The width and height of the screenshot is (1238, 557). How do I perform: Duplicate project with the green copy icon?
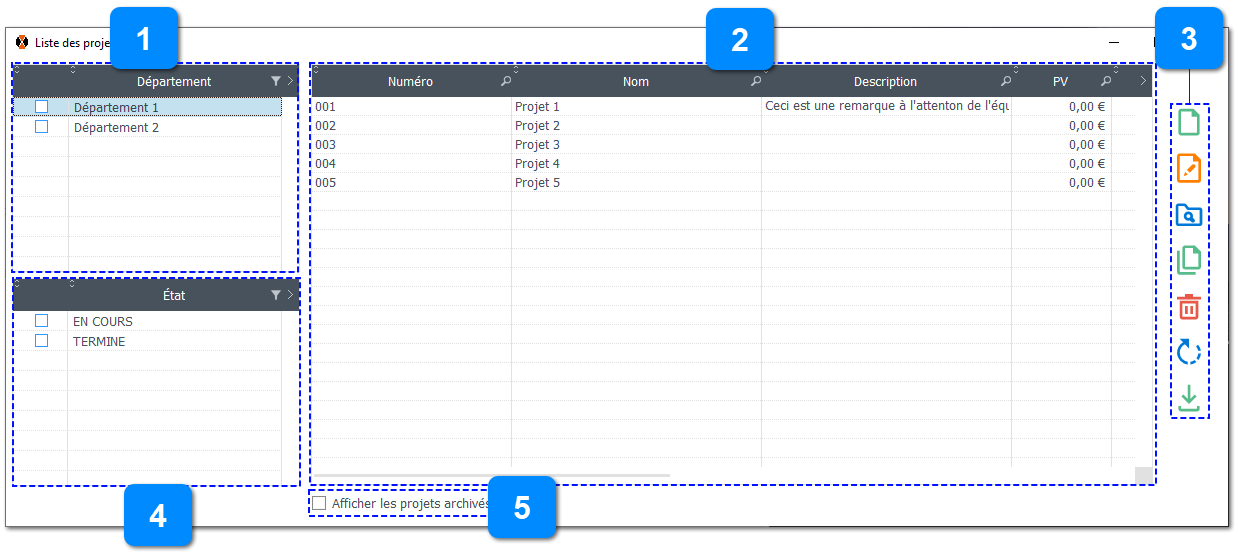point(1188,260)
